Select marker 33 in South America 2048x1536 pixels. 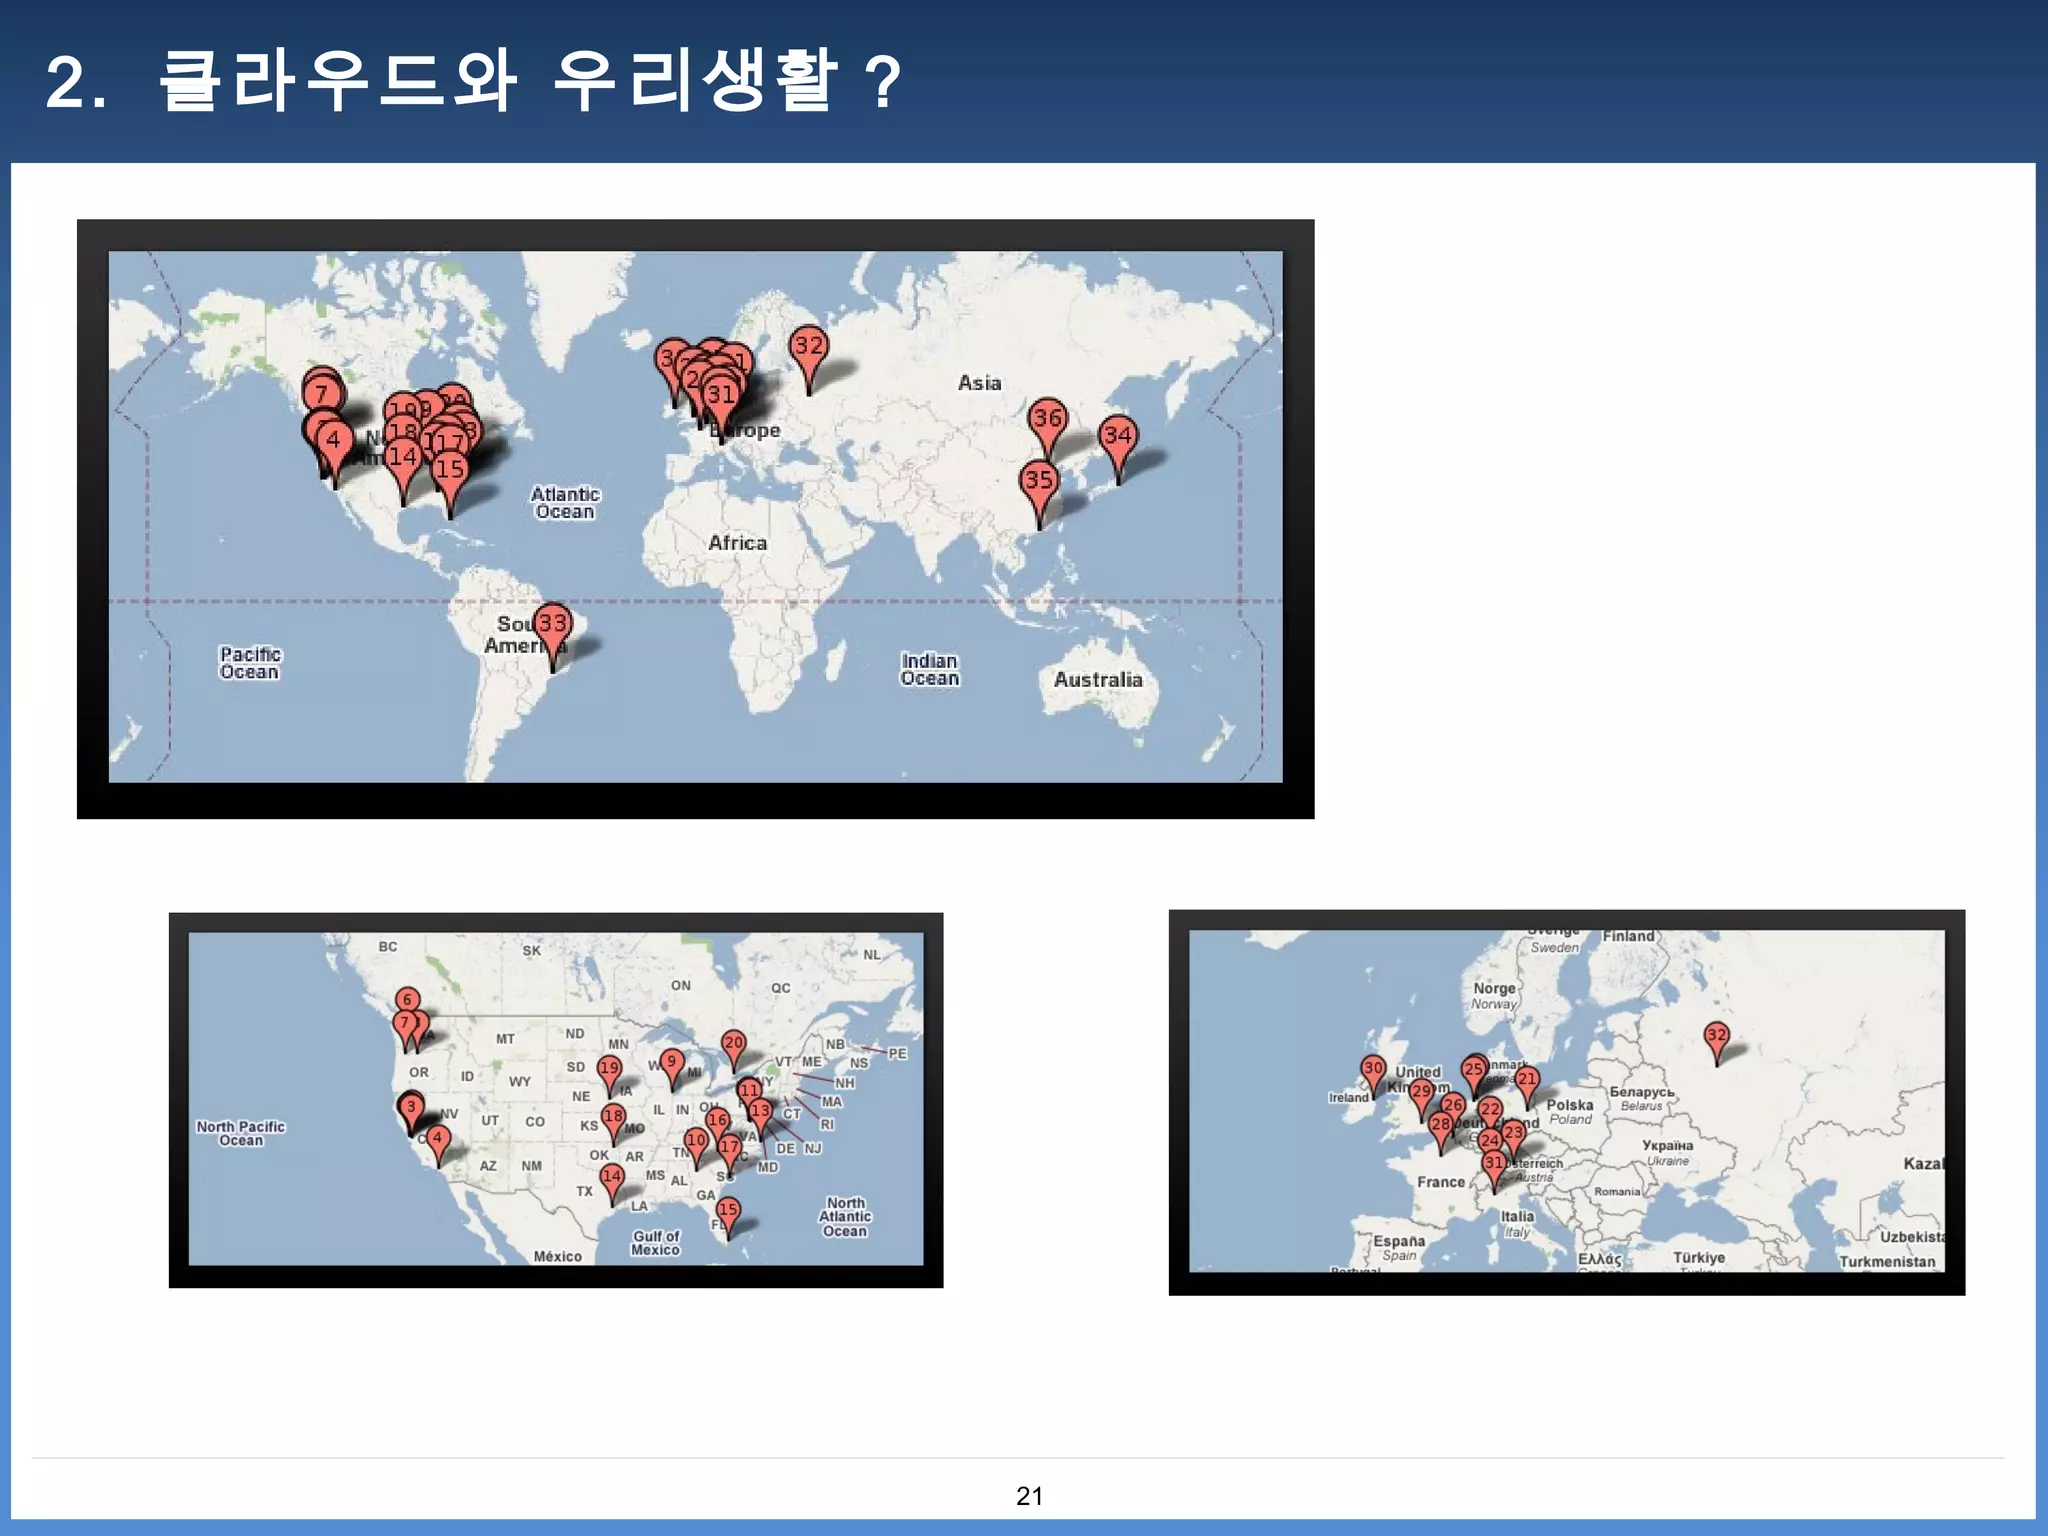coord(552,624)
